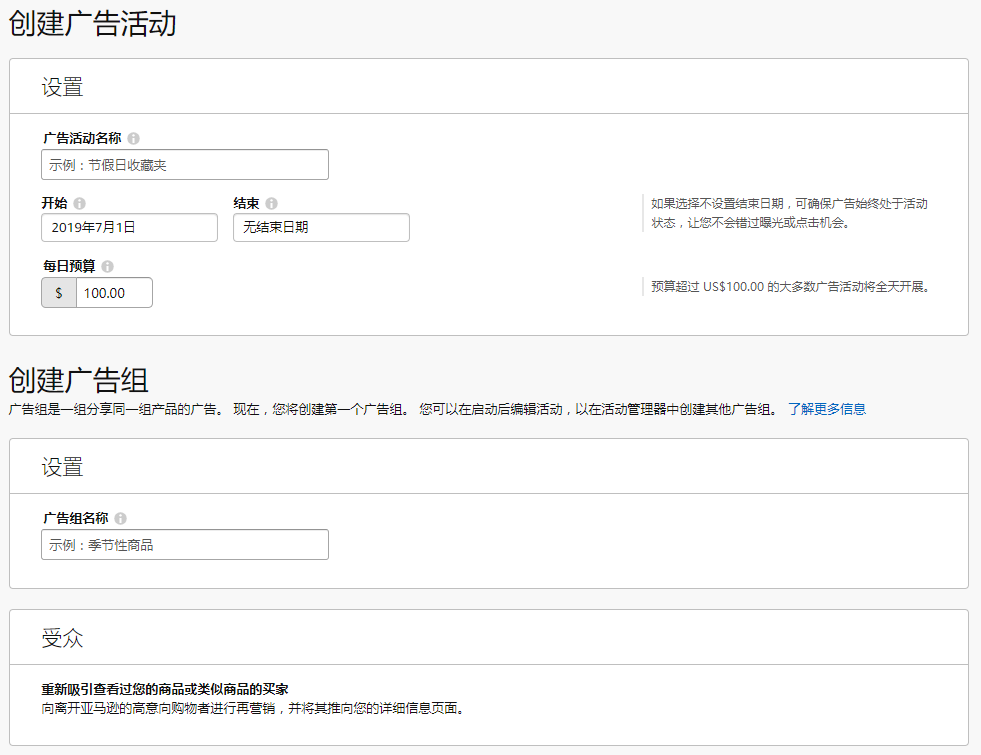
Task: Click the end-date hint text about 无结束日期
Action: [x=788, y=213]
